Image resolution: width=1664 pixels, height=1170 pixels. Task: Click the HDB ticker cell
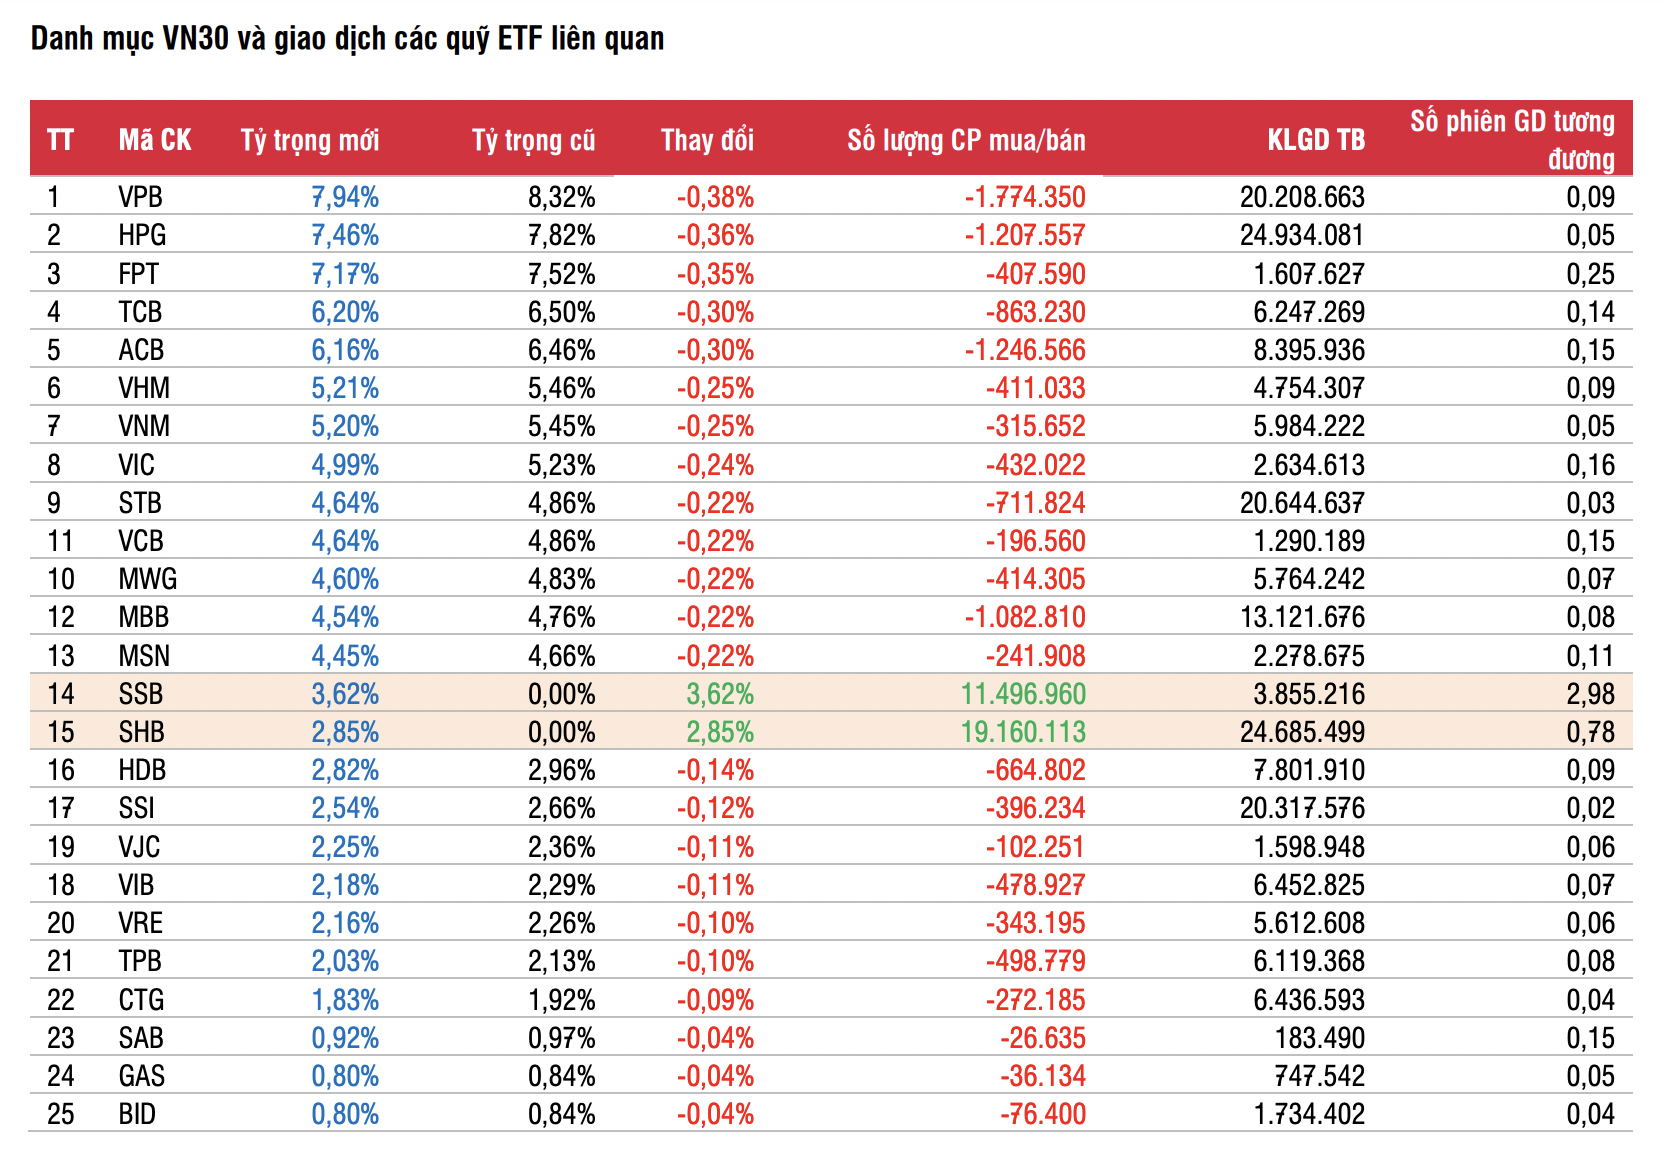pyautogui.click(x=142, y=770)
